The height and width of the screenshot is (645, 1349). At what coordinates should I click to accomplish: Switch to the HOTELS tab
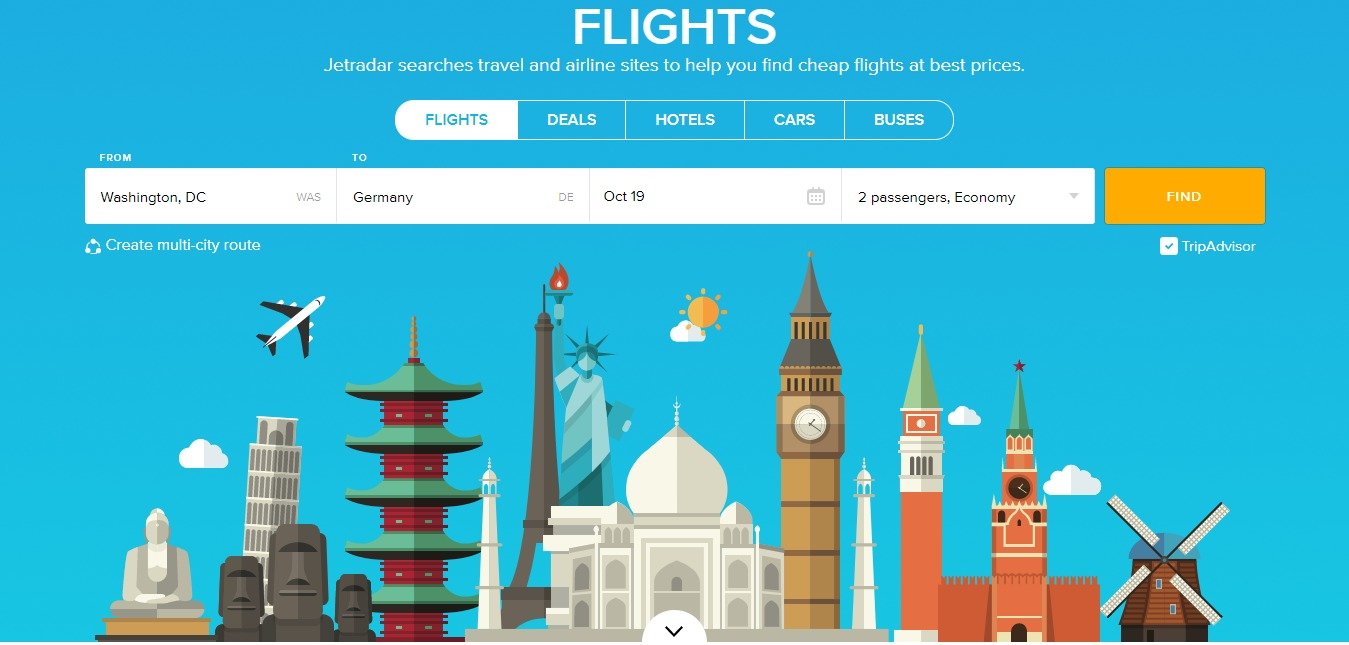tap(685, 120)
